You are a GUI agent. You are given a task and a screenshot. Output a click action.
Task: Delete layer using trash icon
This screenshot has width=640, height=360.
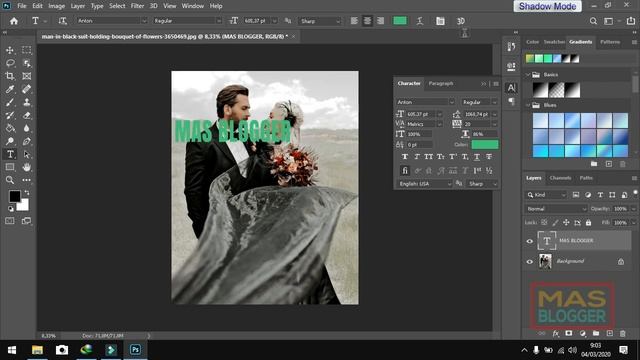tap(622, 333)
